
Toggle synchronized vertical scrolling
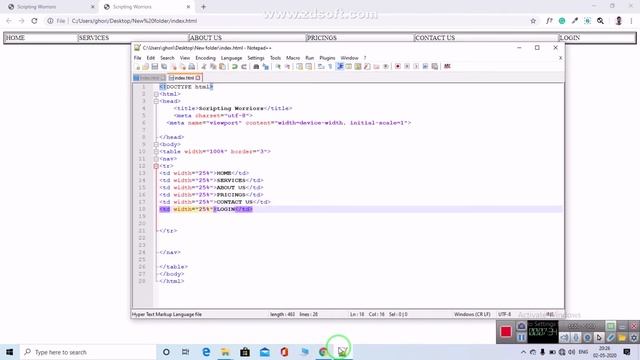(300, 67)
